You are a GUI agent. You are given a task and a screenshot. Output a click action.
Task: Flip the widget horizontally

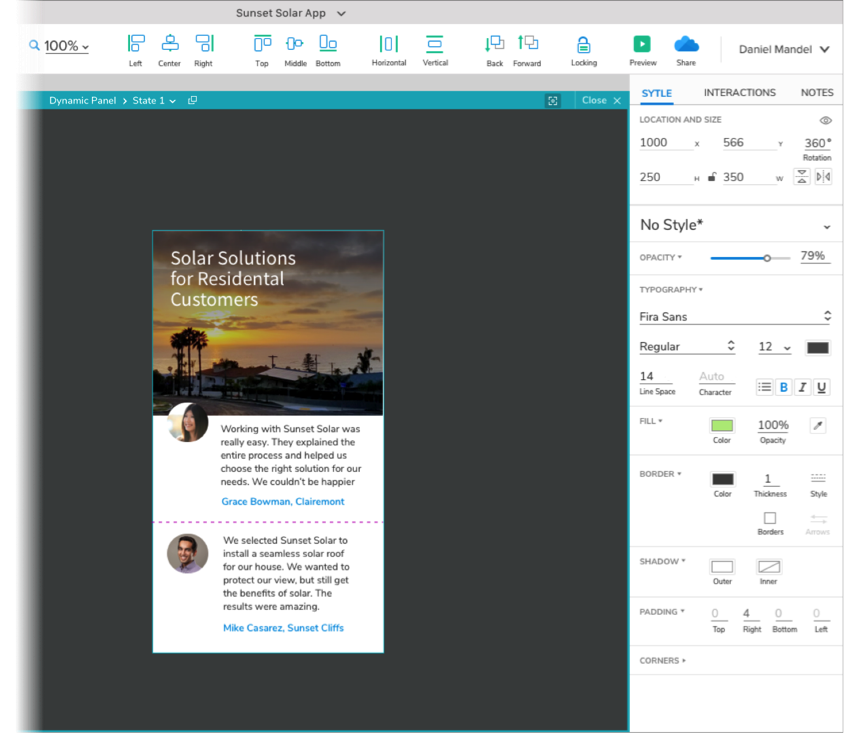[823, 177]
